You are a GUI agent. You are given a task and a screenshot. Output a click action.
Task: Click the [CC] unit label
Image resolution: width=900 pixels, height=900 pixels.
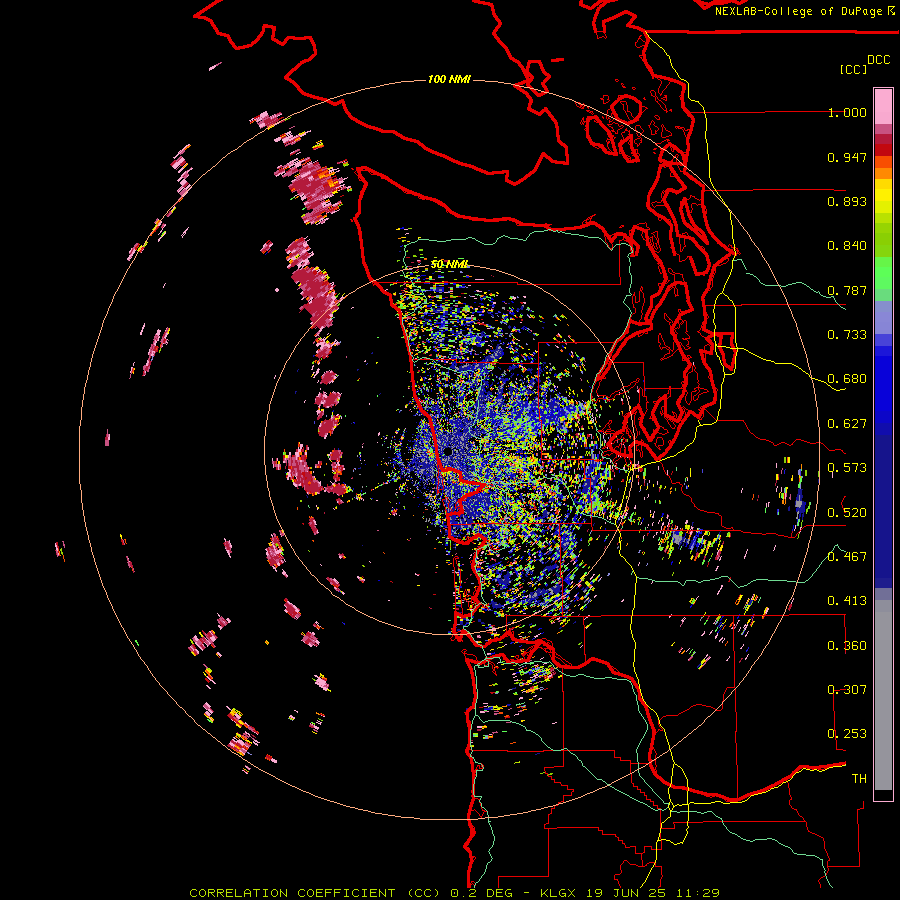(854, 69)
